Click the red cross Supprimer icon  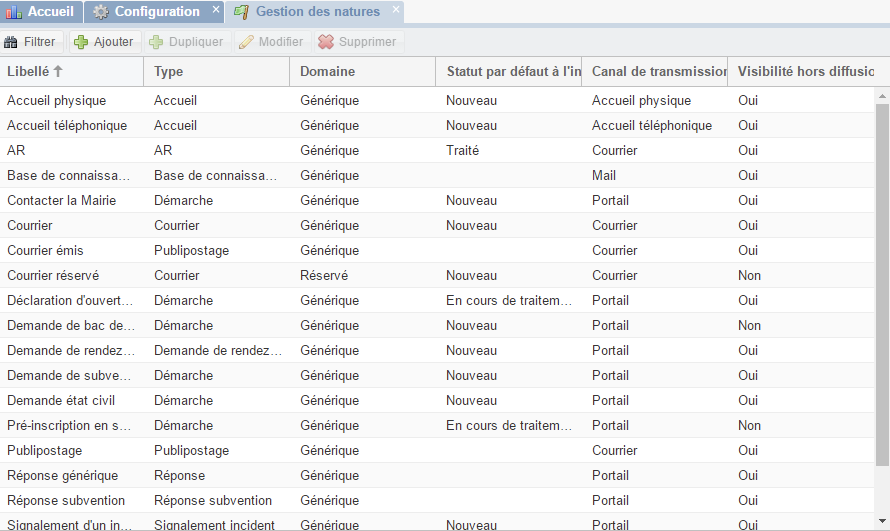coord(325,42)
